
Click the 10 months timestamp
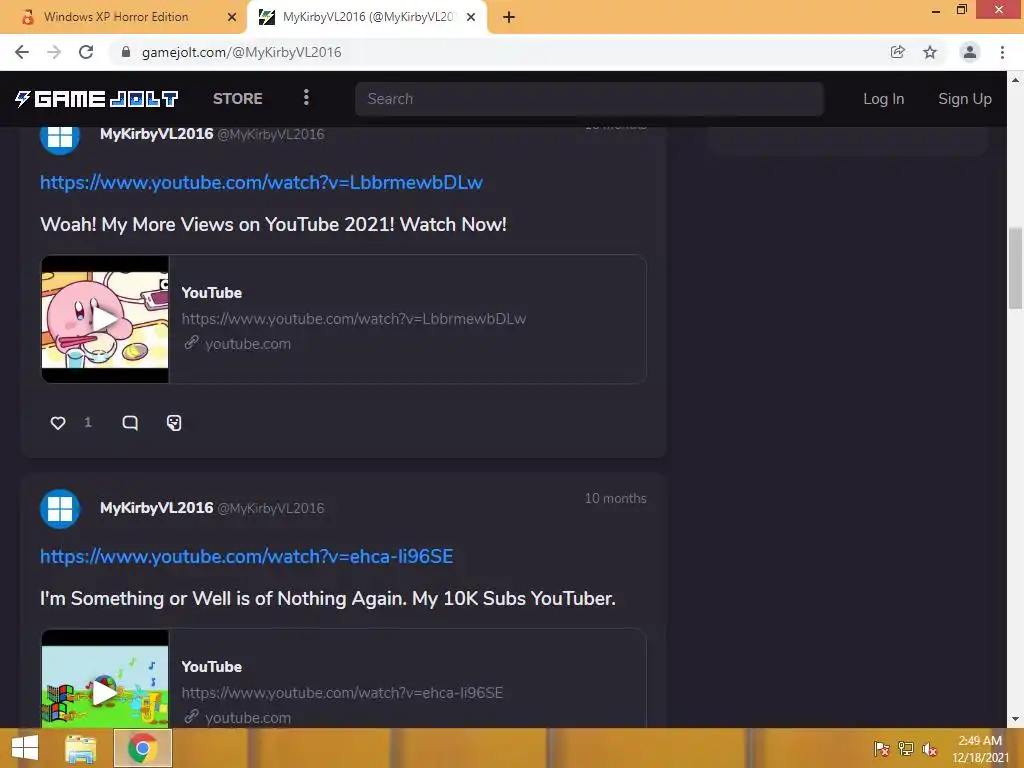615,498
